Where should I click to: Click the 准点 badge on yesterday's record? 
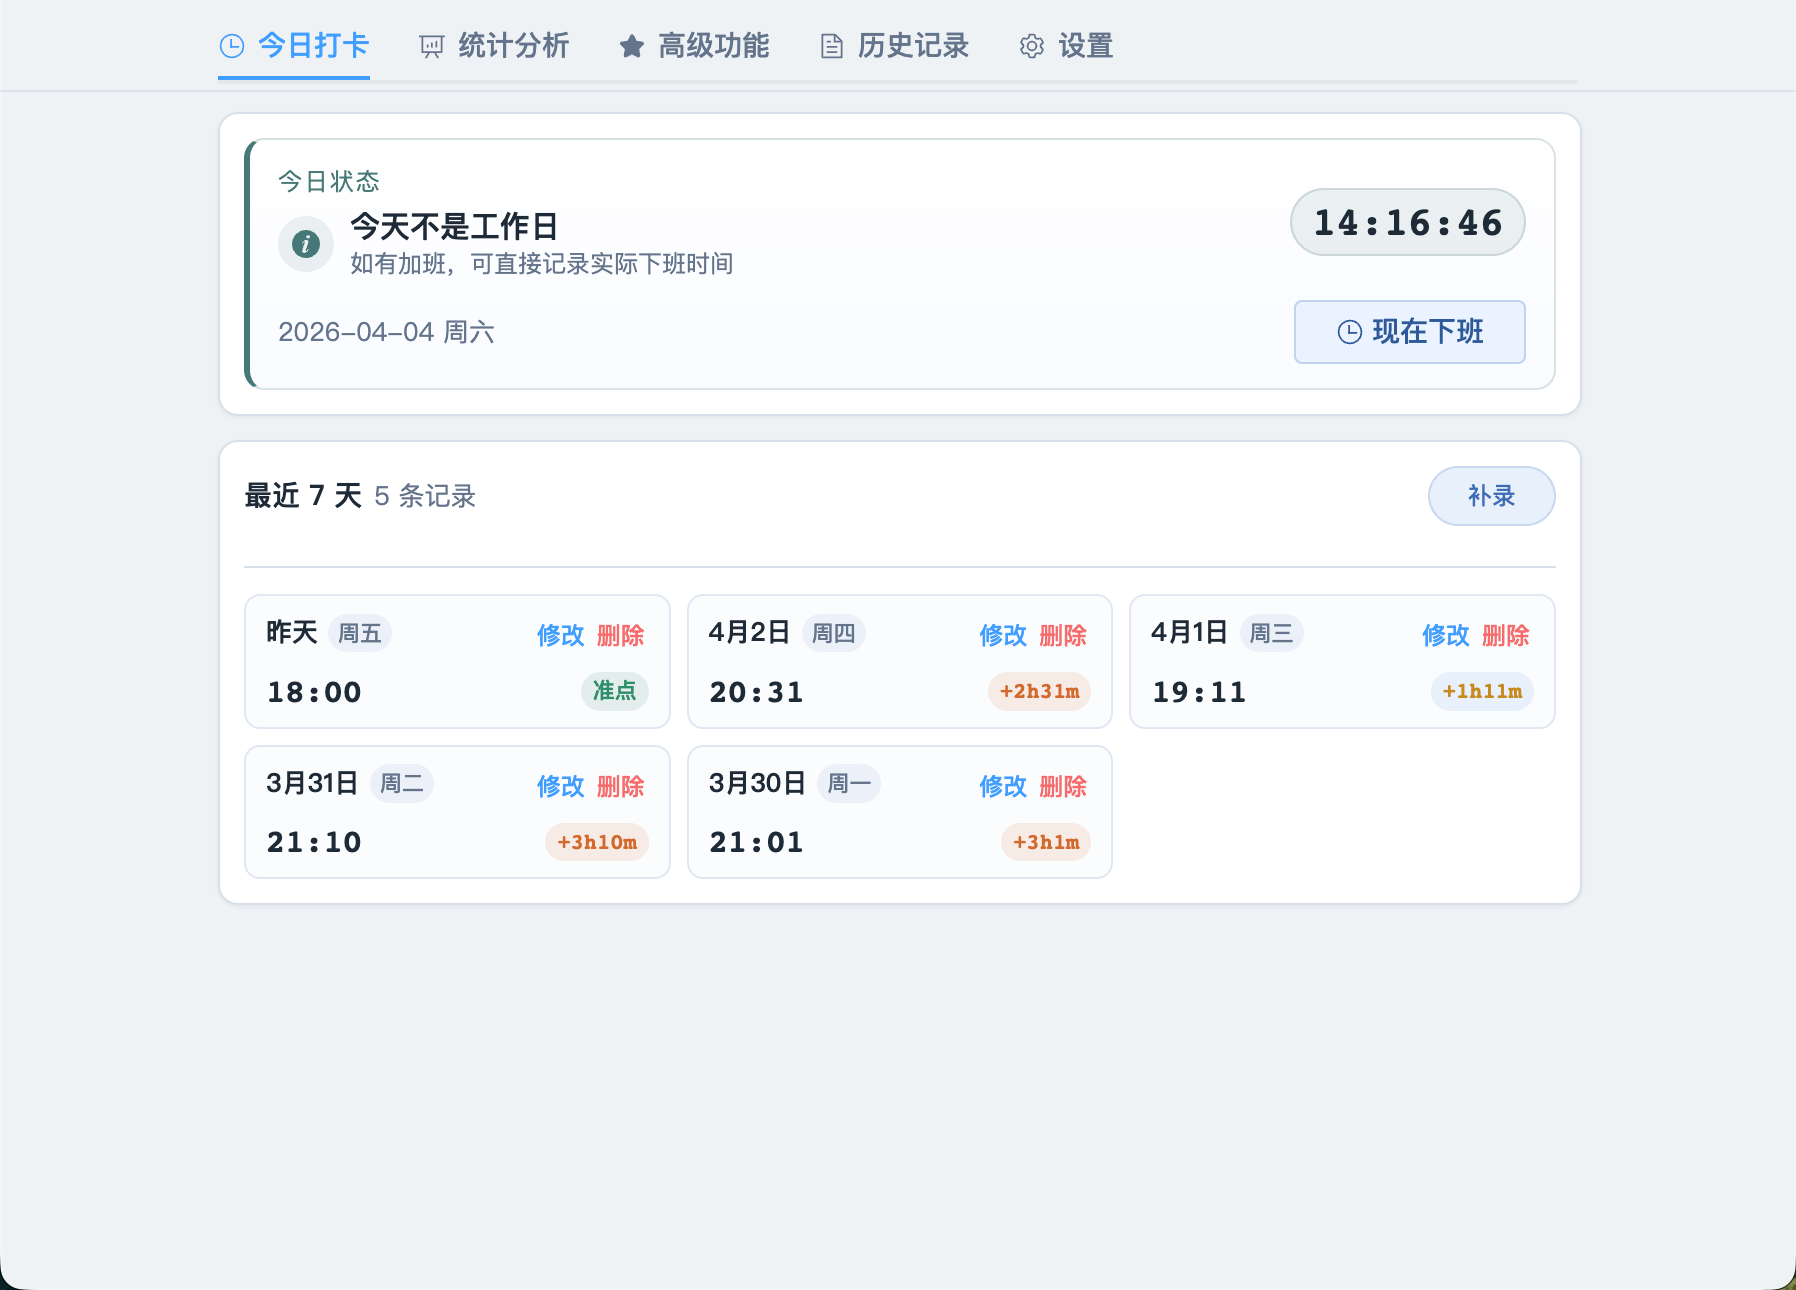[x=614, y=691]
